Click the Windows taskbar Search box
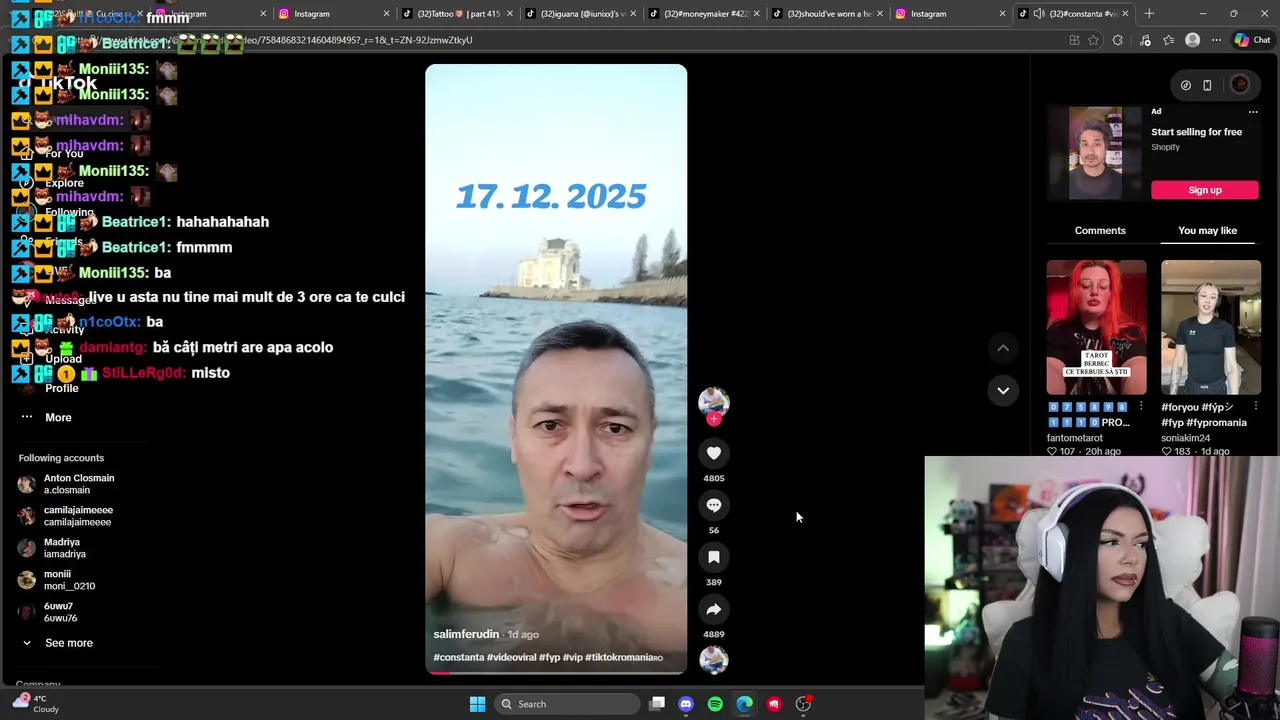This screenshot has height=720, width=1280. [567, 704]
